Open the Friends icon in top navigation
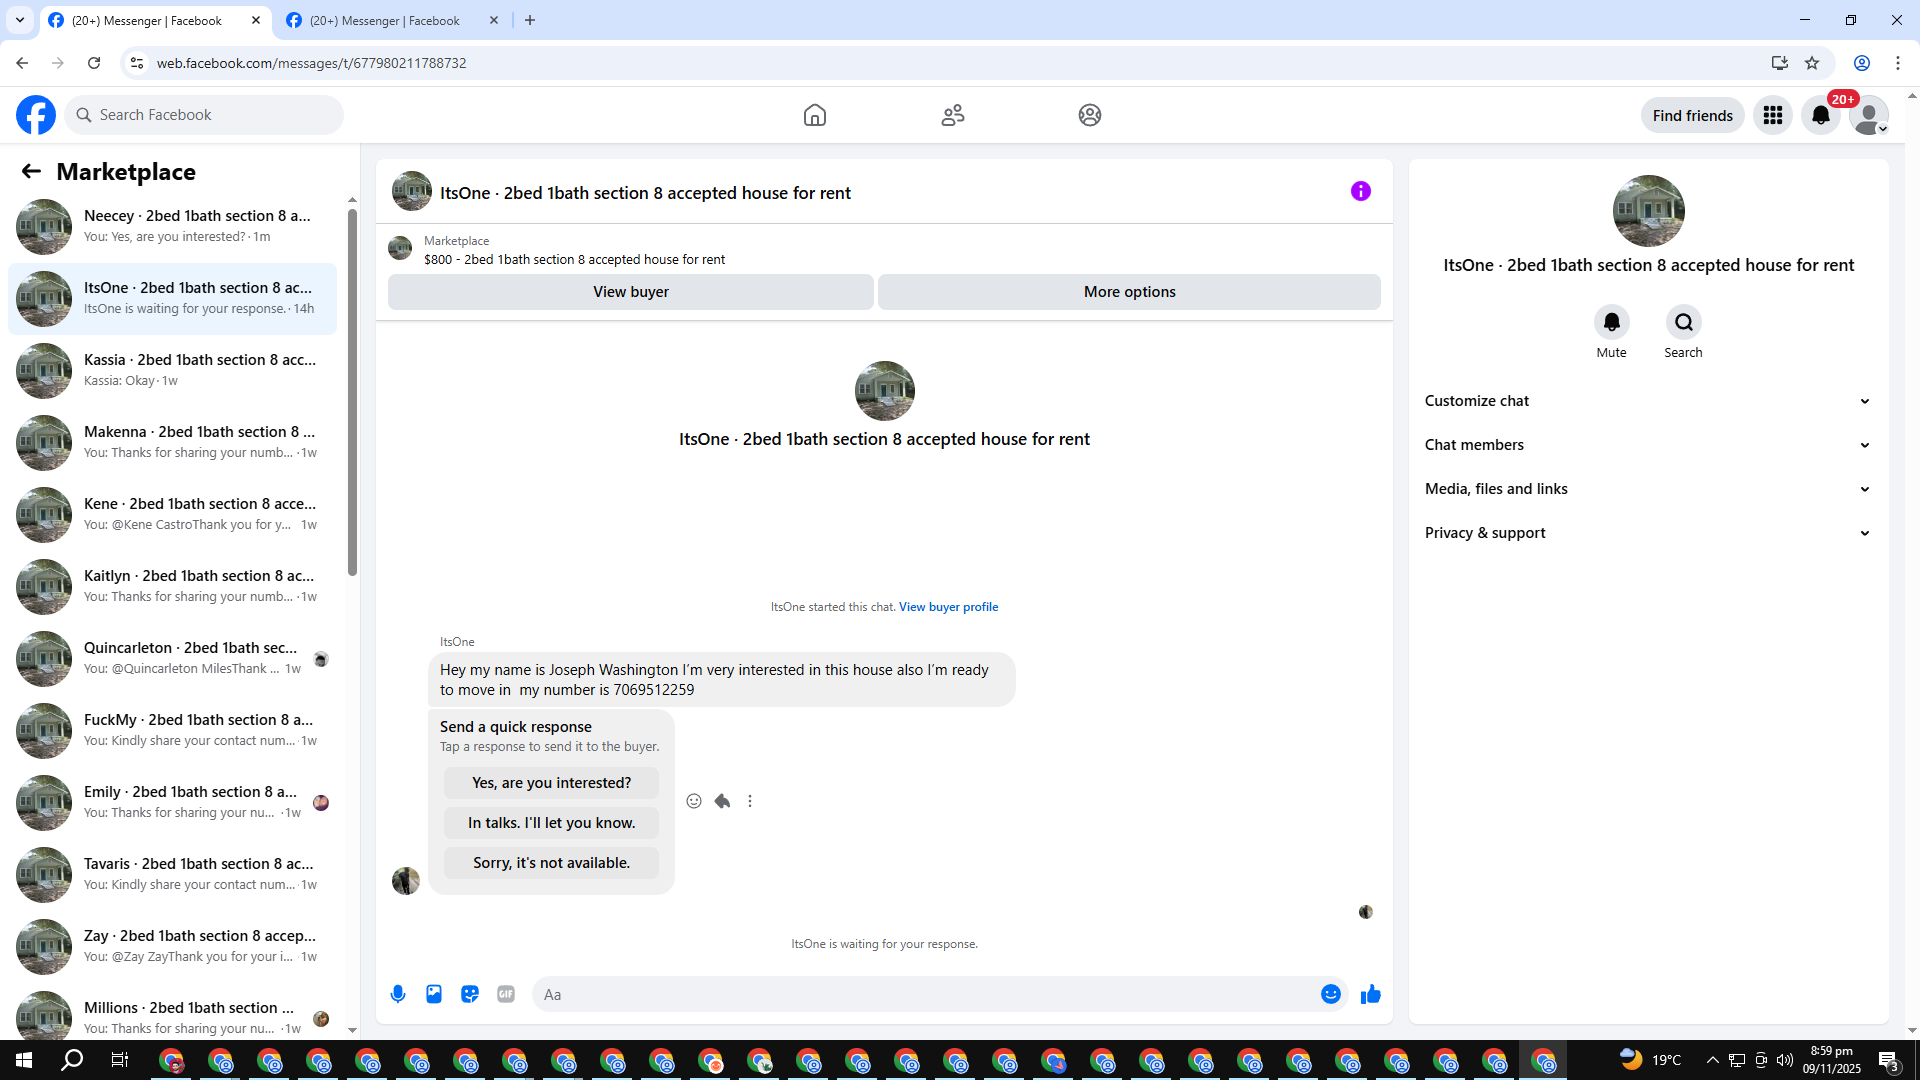Image resolution: width=1920 pixels, height=1080 pixels. pyautogui.click(x=953, y=115)
